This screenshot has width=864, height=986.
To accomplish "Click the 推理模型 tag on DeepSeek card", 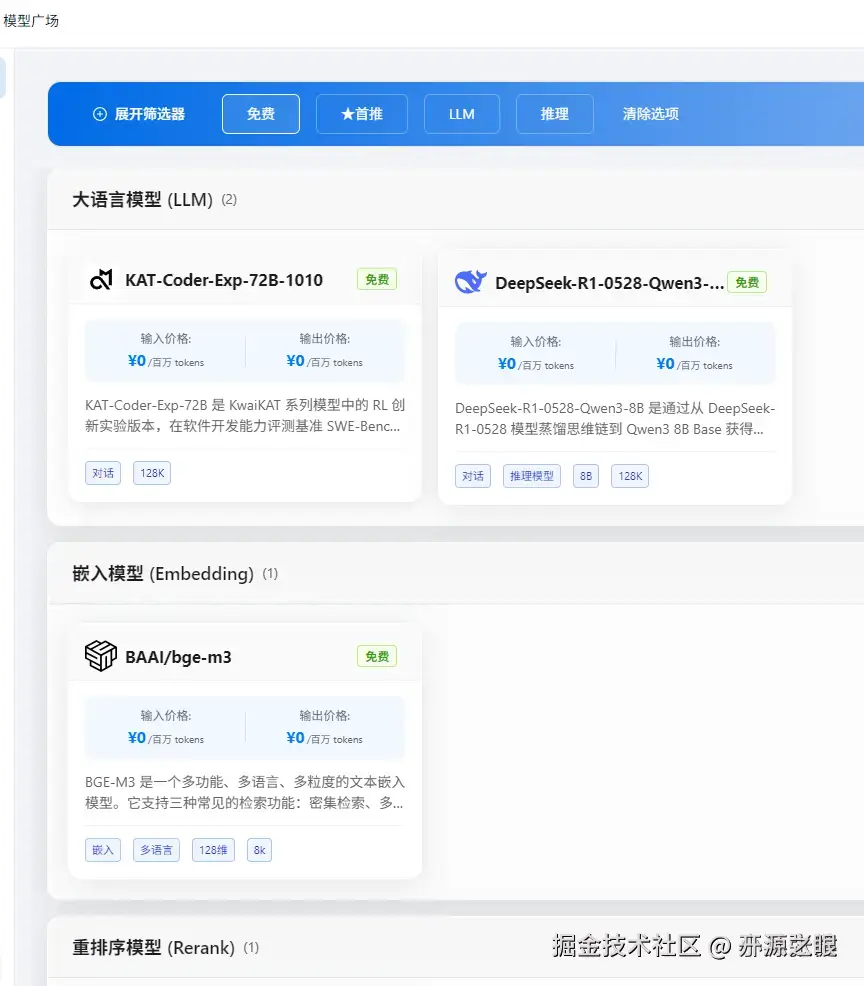I will 532,476.
